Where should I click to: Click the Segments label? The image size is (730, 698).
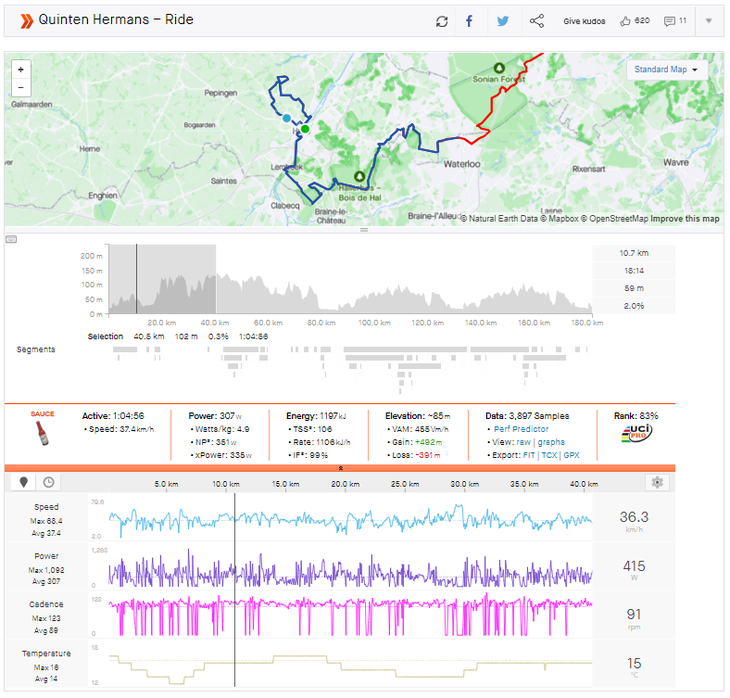36,349
